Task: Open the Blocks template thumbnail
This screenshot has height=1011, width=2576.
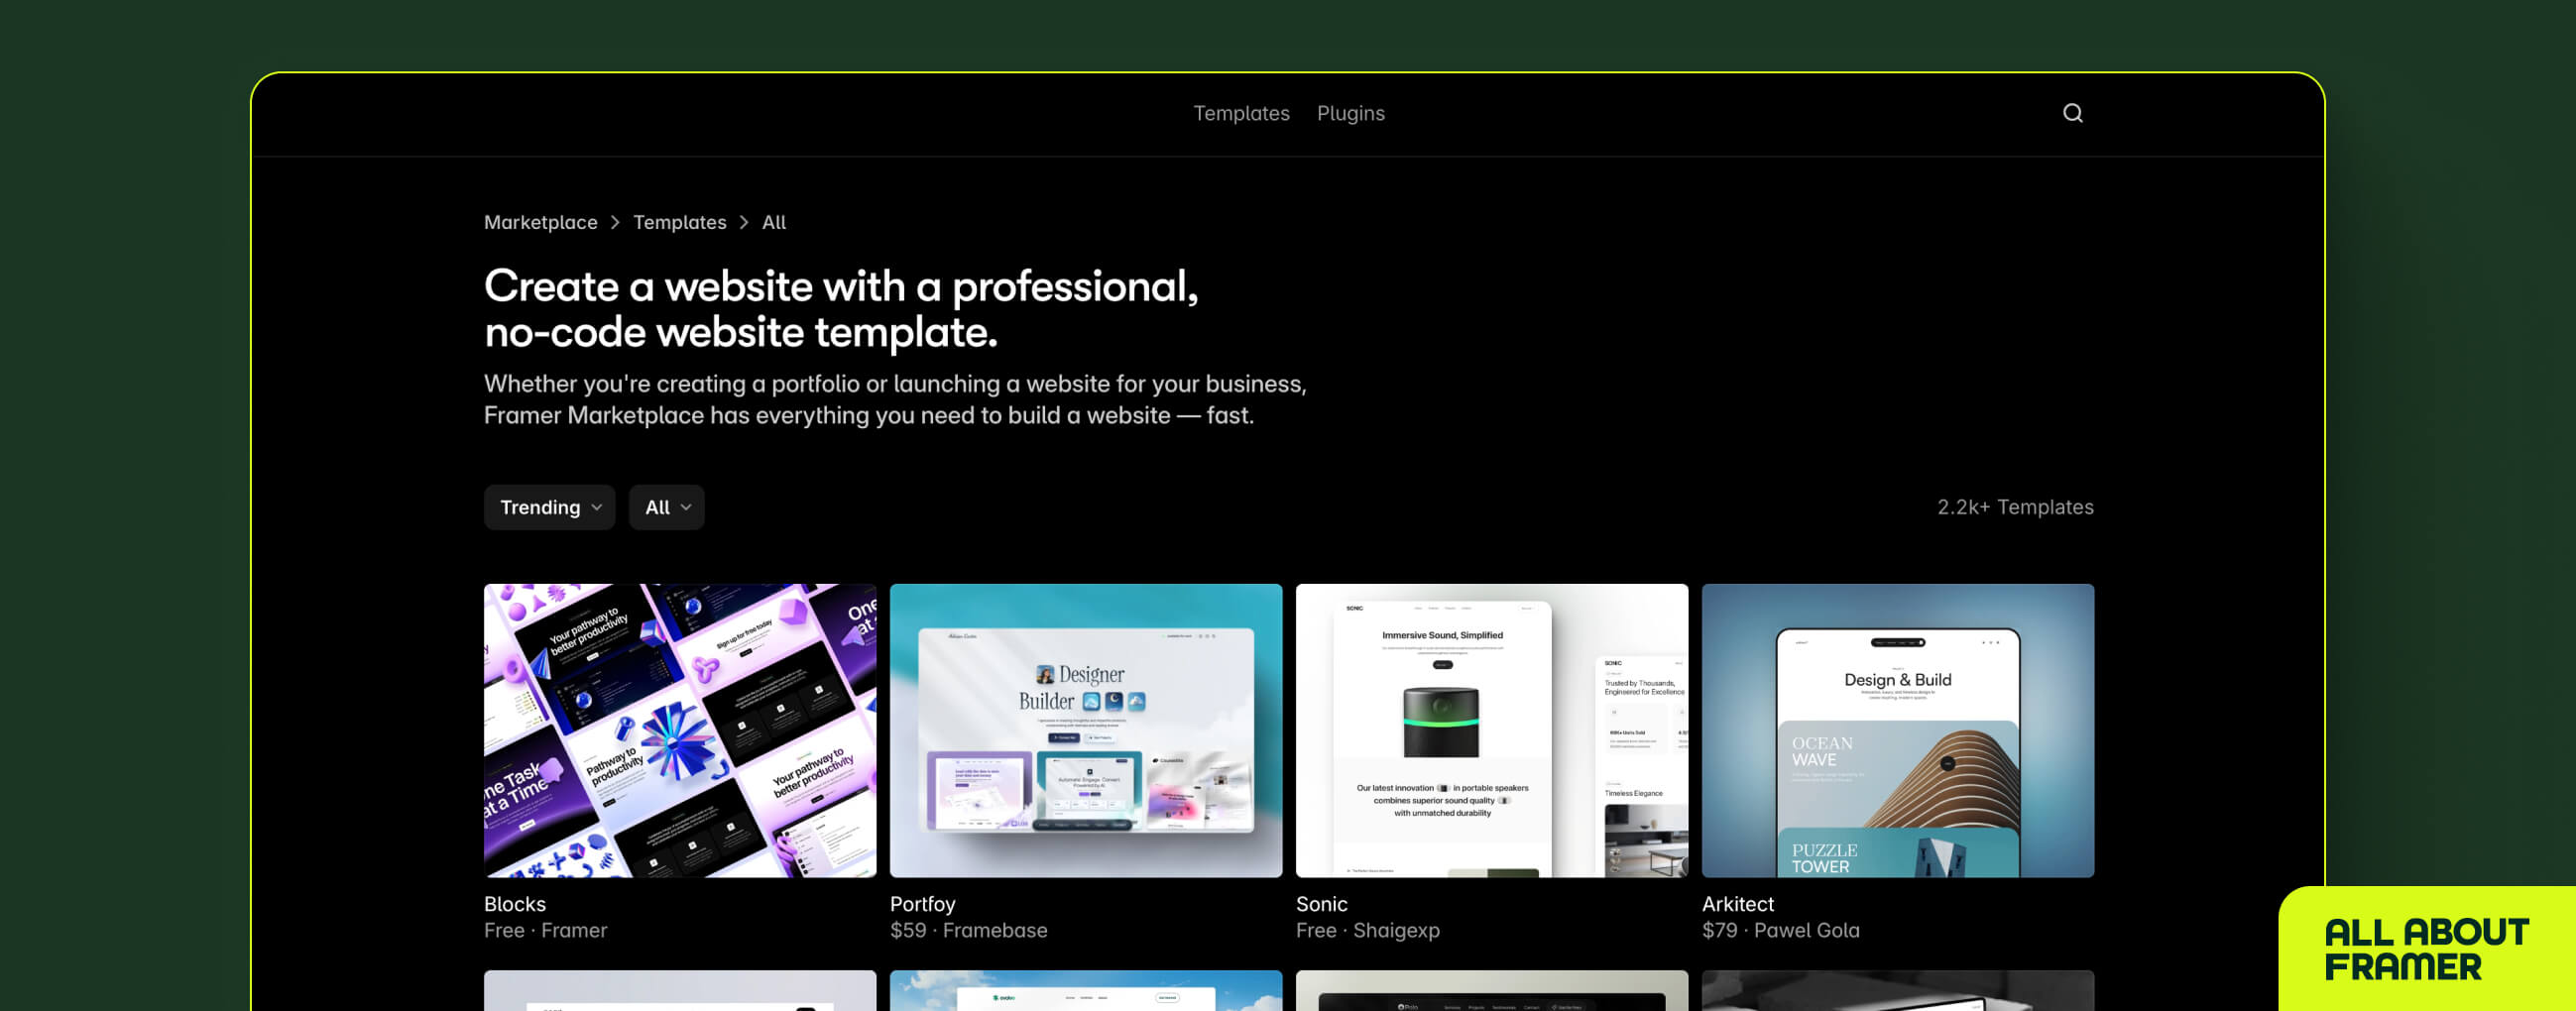Action: coord(680,731)
